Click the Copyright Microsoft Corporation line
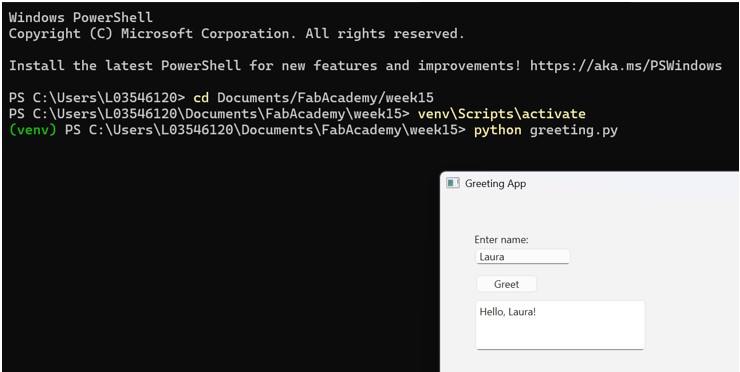This screenshot has width=740, height=372. pos(237,34)
